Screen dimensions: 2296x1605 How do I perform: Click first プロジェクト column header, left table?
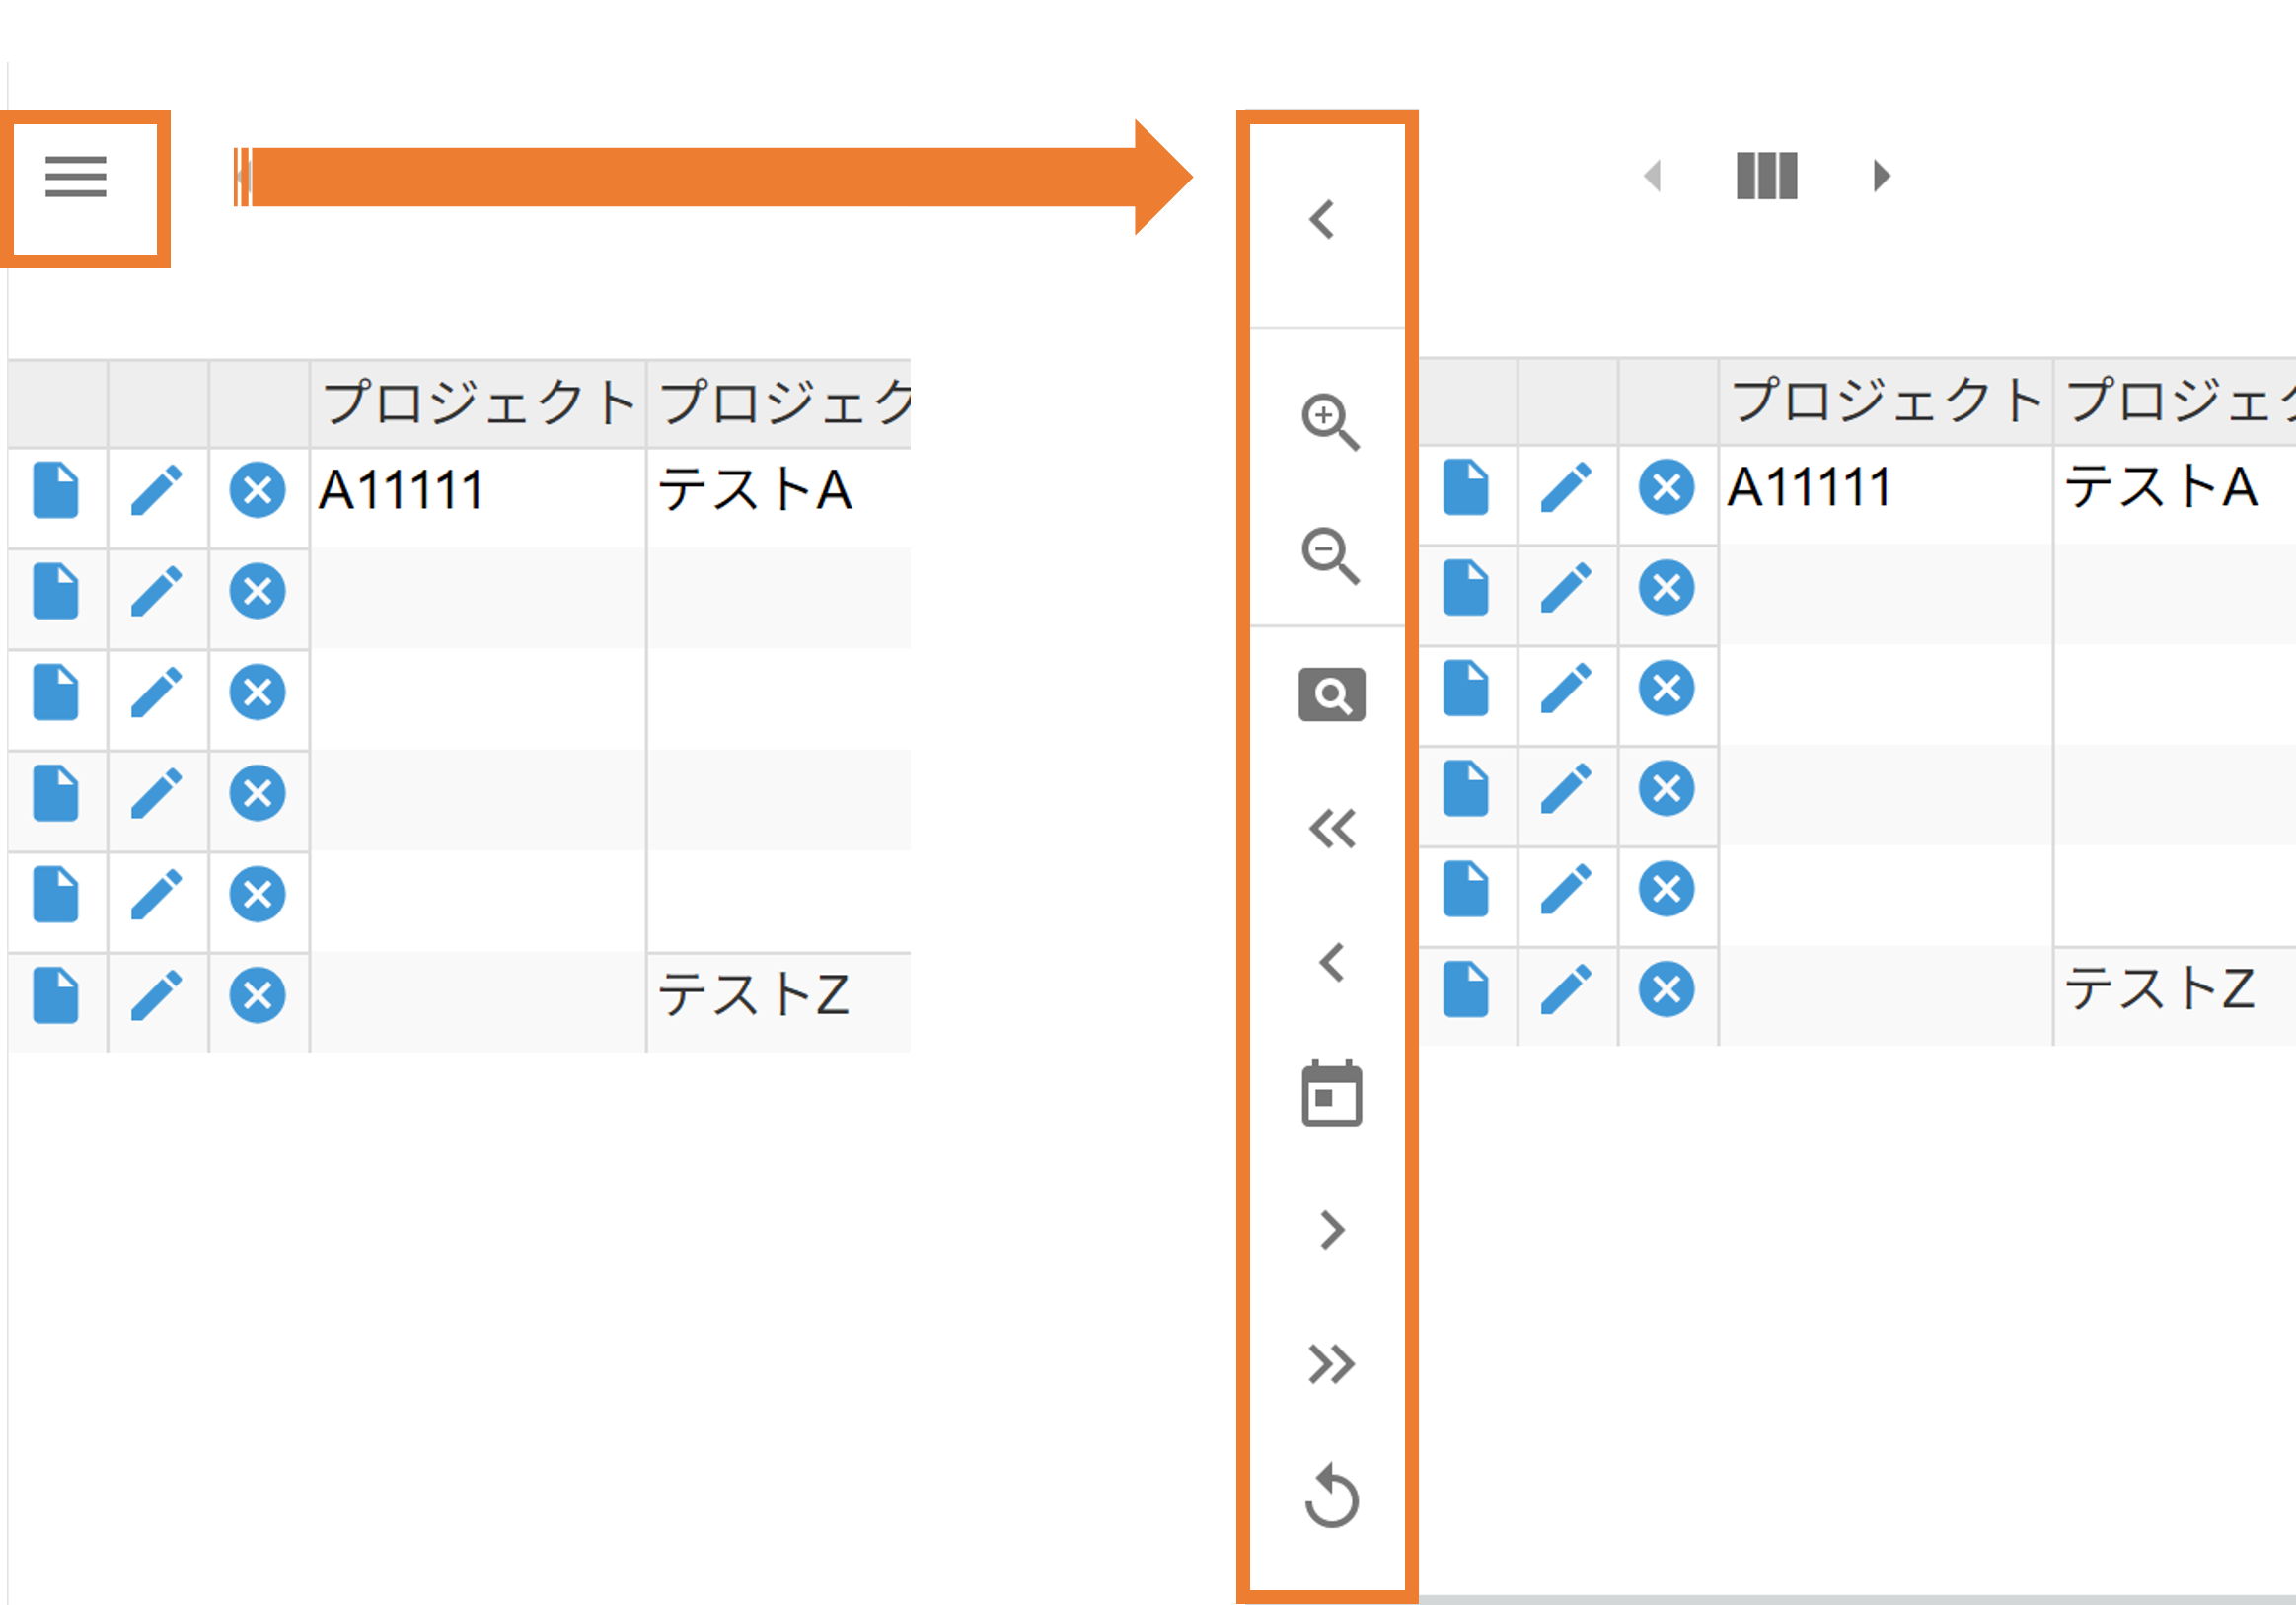tap(478, 403)
